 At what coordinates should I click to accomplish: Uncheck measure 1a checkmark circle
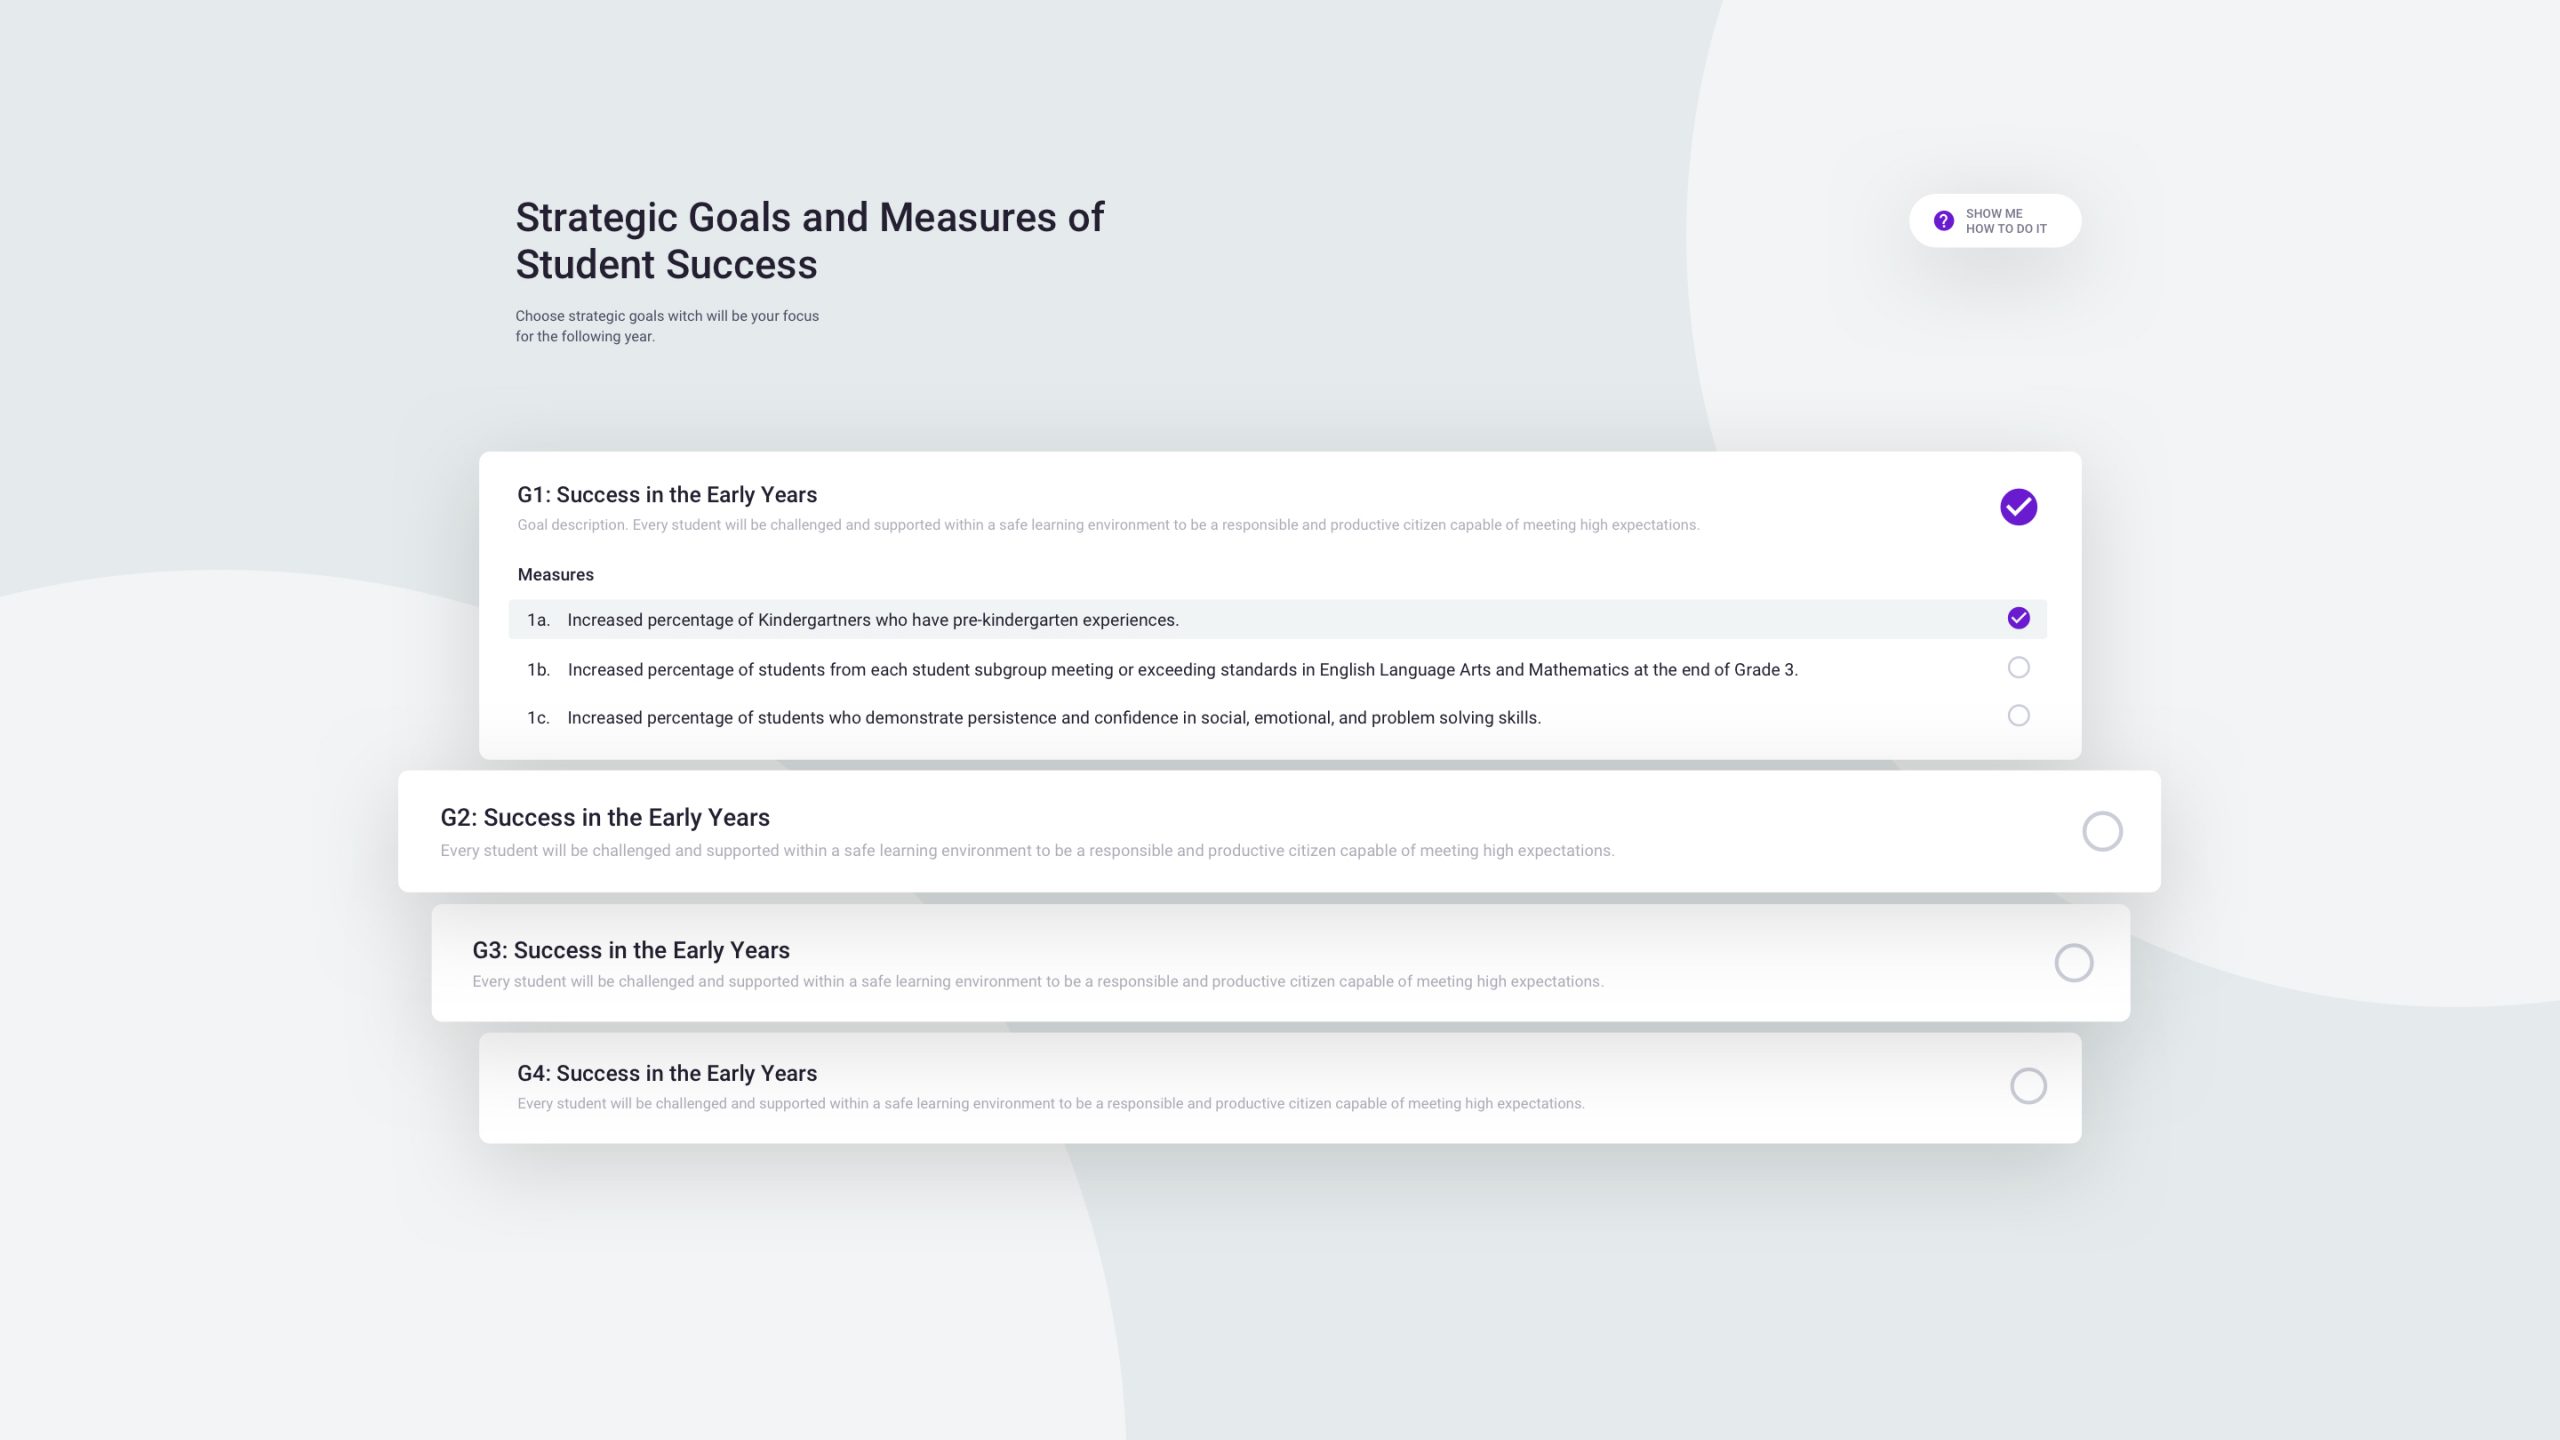click(2018, 618)
